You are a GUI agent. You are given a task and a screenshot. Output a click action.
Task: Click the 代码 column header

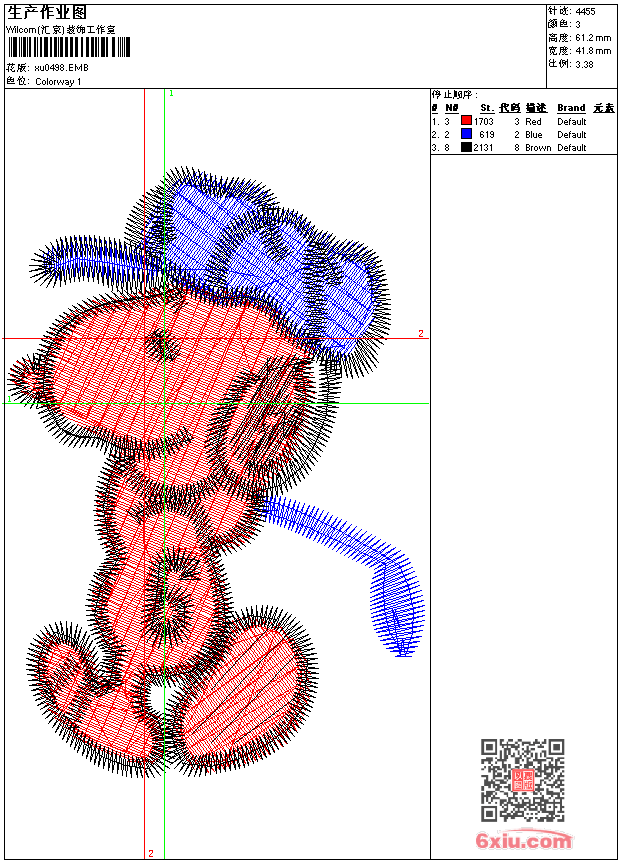[x=509, y=108]
